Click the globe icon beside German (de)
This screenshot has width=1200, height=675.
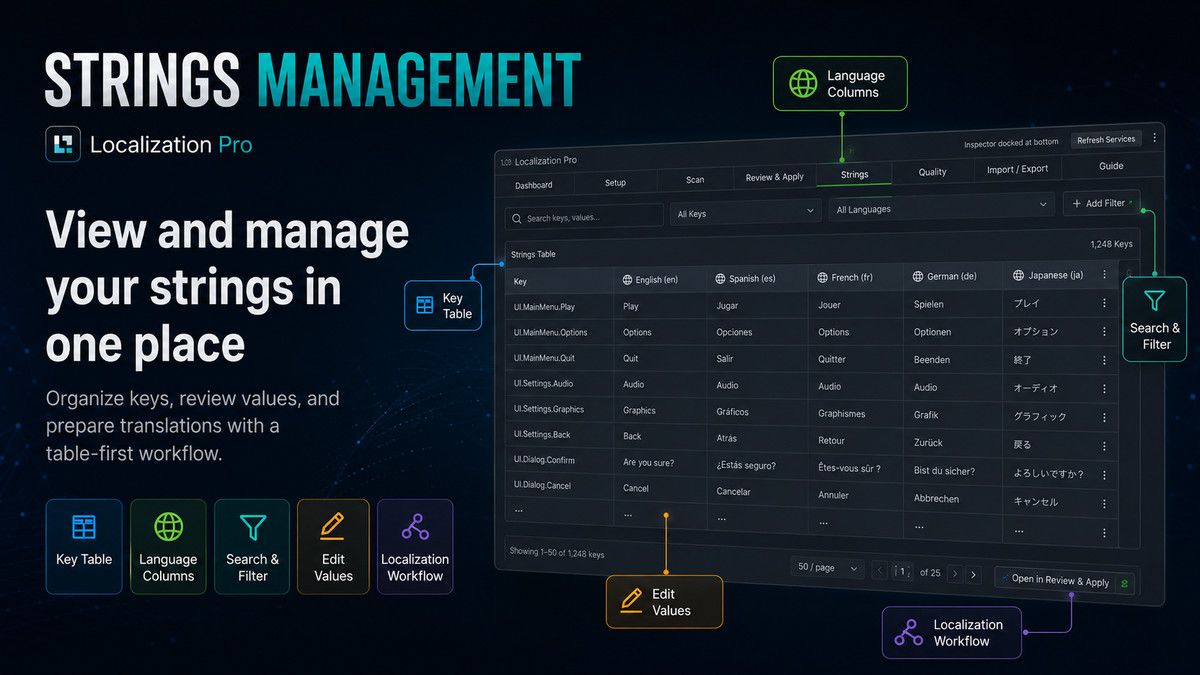pos(919,276)
